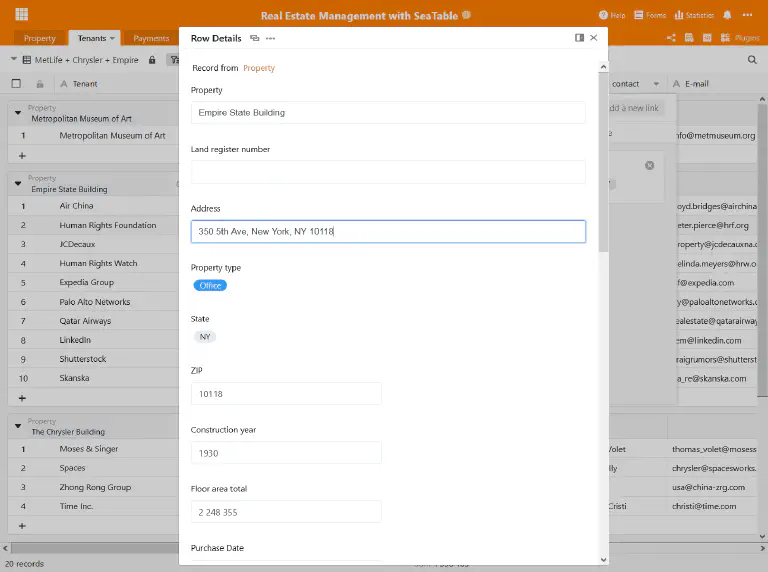Screen dimensions: 768x572
Task: Add row to Metropolitan Museum group
Action: coord(22,156)
